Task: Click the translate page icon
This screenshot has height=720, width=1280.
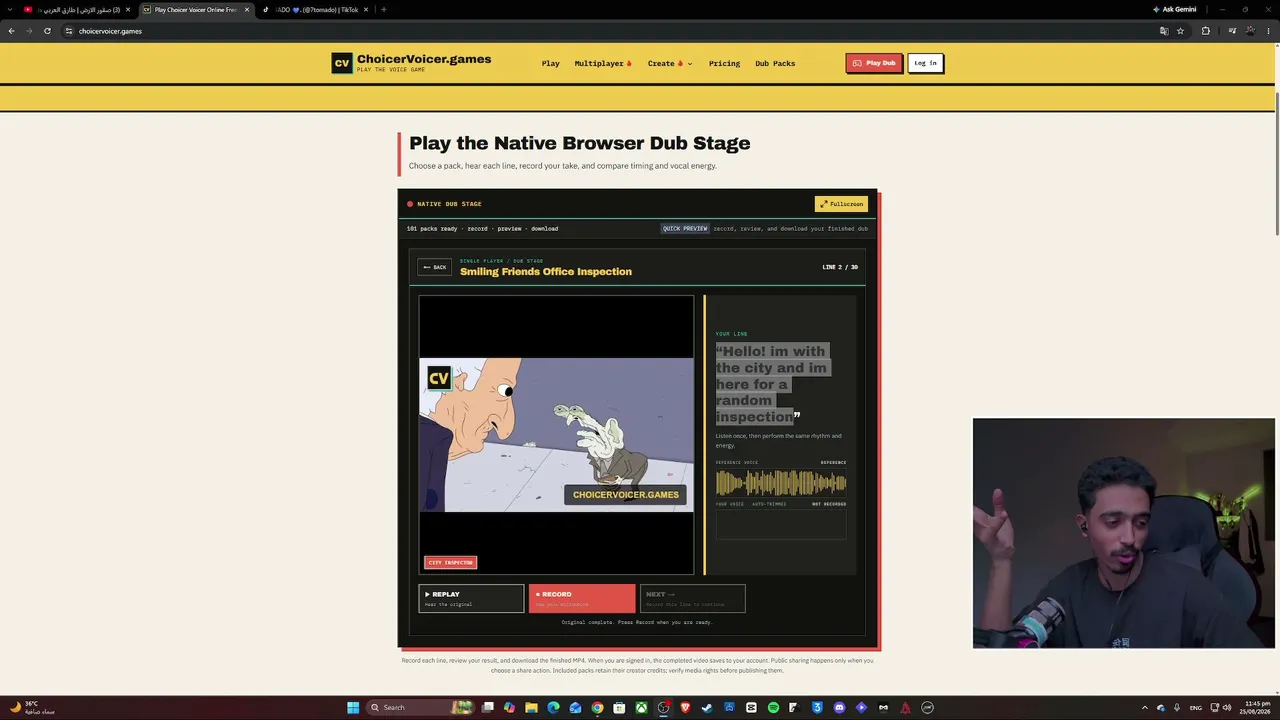Action: (1164, 31)
